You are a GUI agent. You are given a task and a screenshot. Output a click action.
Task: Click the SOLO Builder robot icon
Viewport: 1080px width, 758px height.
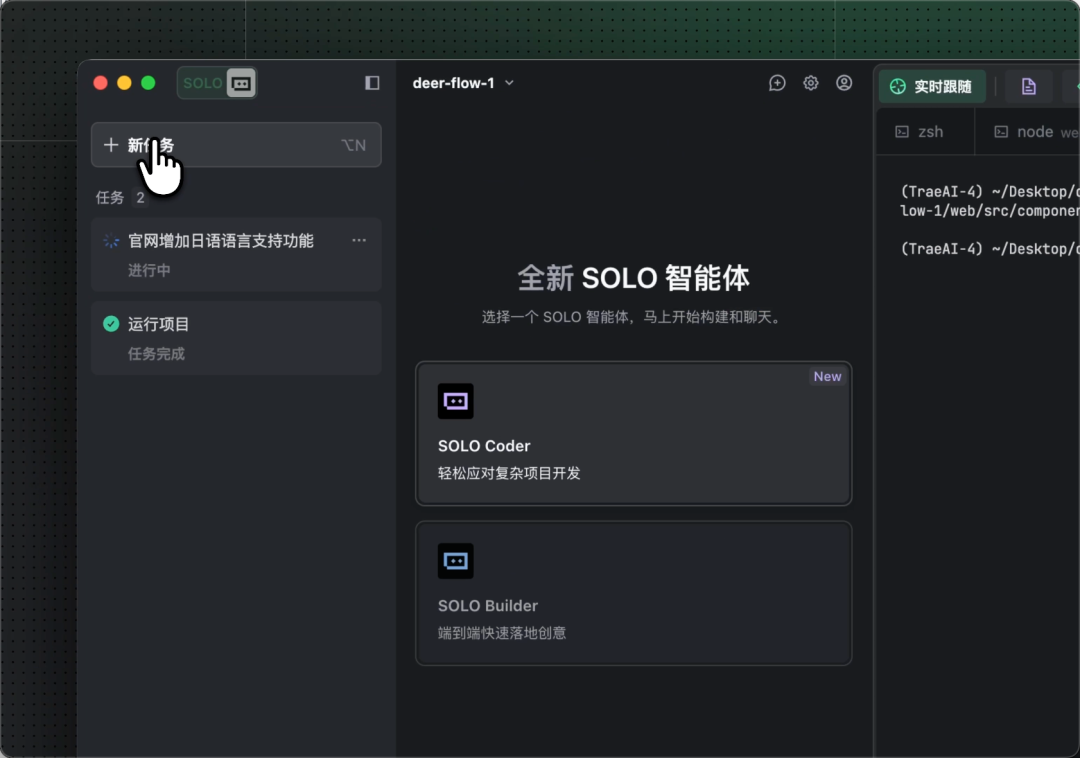click(456, 561)
